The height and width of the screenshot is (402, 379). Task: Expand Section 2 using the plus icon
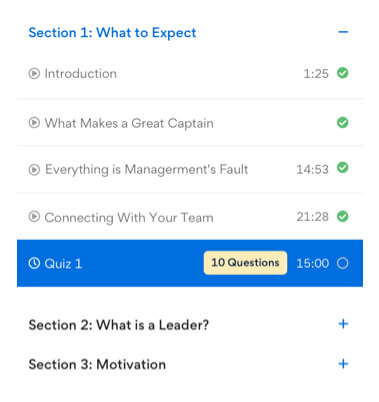coord(343,324)
